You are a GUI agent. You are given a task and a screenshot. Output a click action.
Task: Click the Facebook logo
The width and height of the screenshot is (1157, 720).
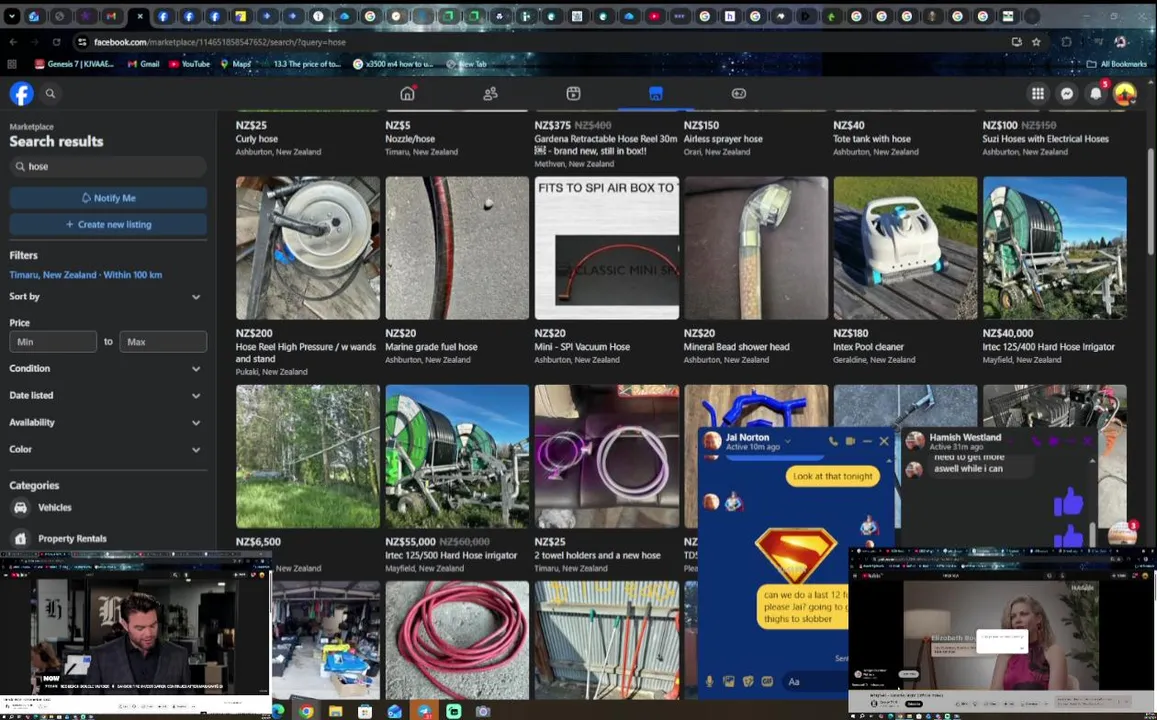tap(21, 94)
